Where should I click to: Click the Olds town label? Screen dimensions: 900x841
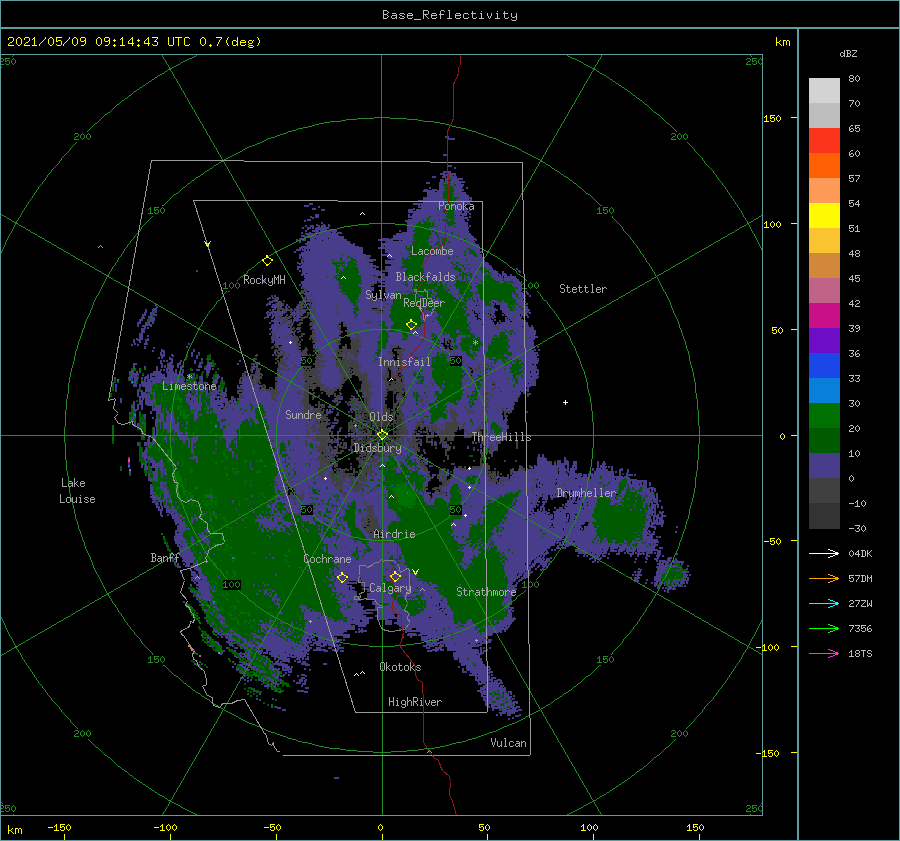point(381,417)
